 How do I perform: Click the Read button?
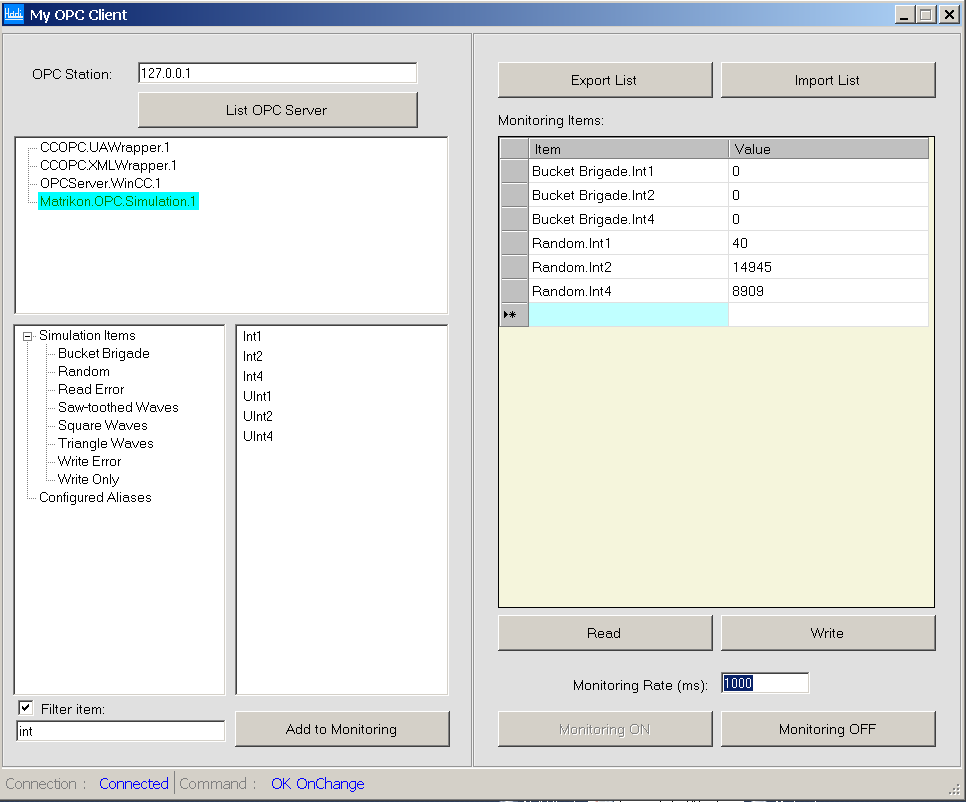point(605,632)
